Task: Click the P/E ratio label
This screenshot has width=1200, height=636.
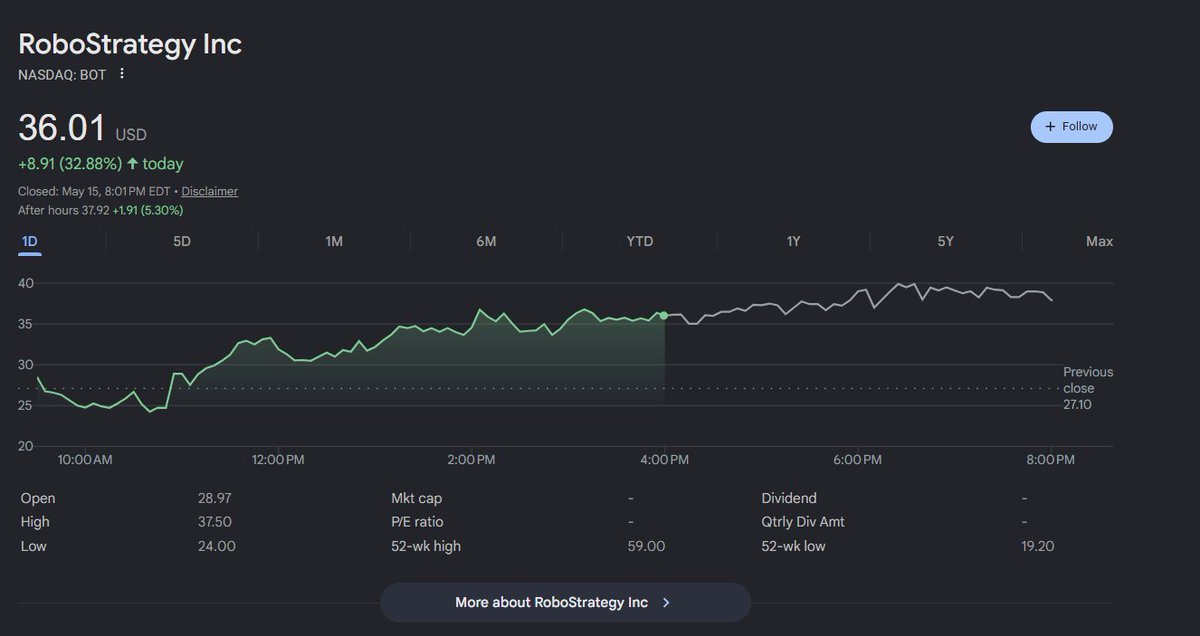Action: 417,522
